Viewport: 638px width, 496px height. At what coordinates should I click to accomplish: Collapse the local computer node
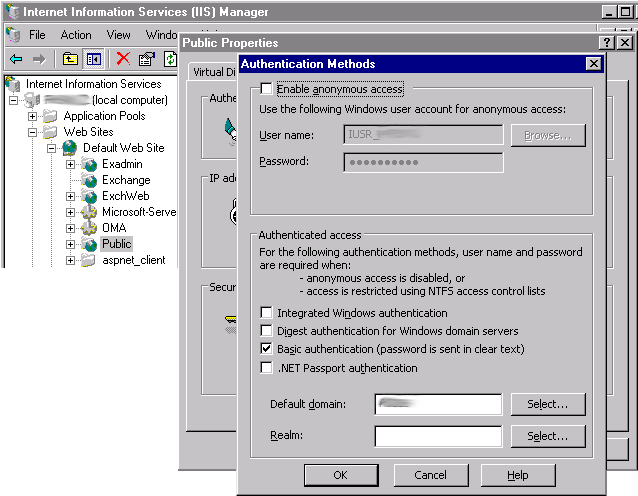click(x=13, y=100)
